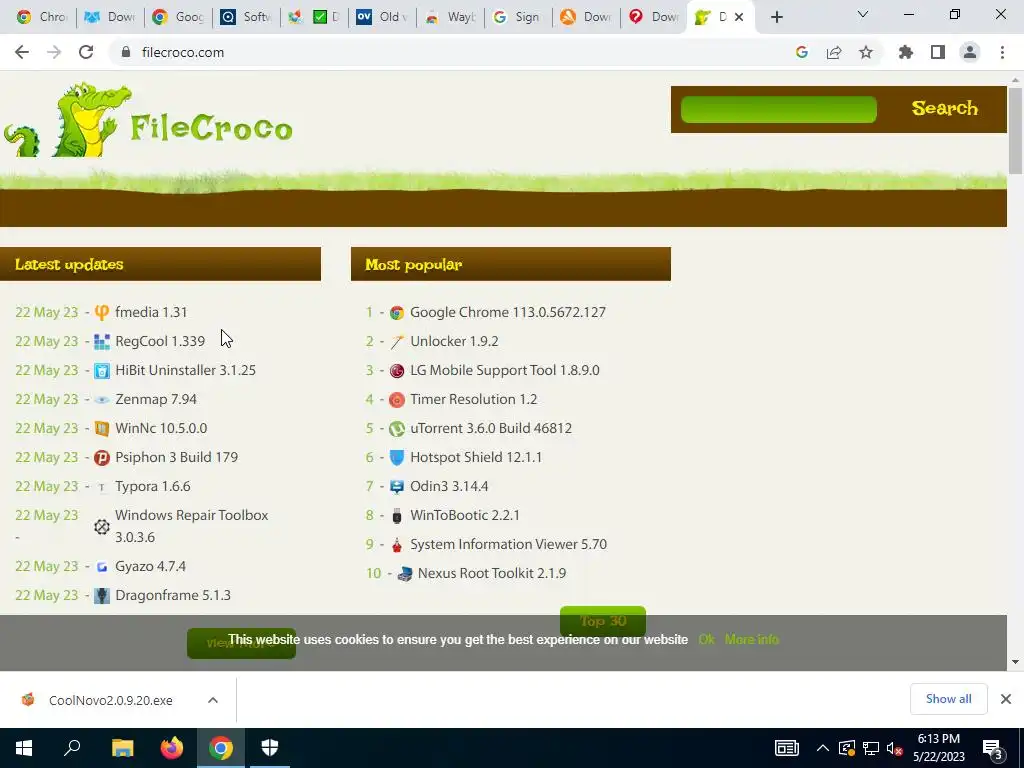1024x768 pixels.
Task: Open Windows Start menu
Action: pyautogui.click(x=24, y=748)
